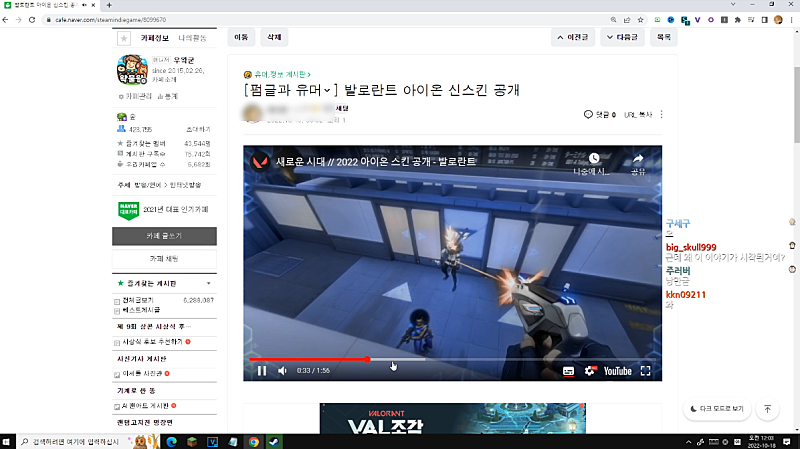The height and width of the screenshot is (449, 800).
Task: Click the 제 9회 상콘 시상식 heading
Action: coord(154,327)
